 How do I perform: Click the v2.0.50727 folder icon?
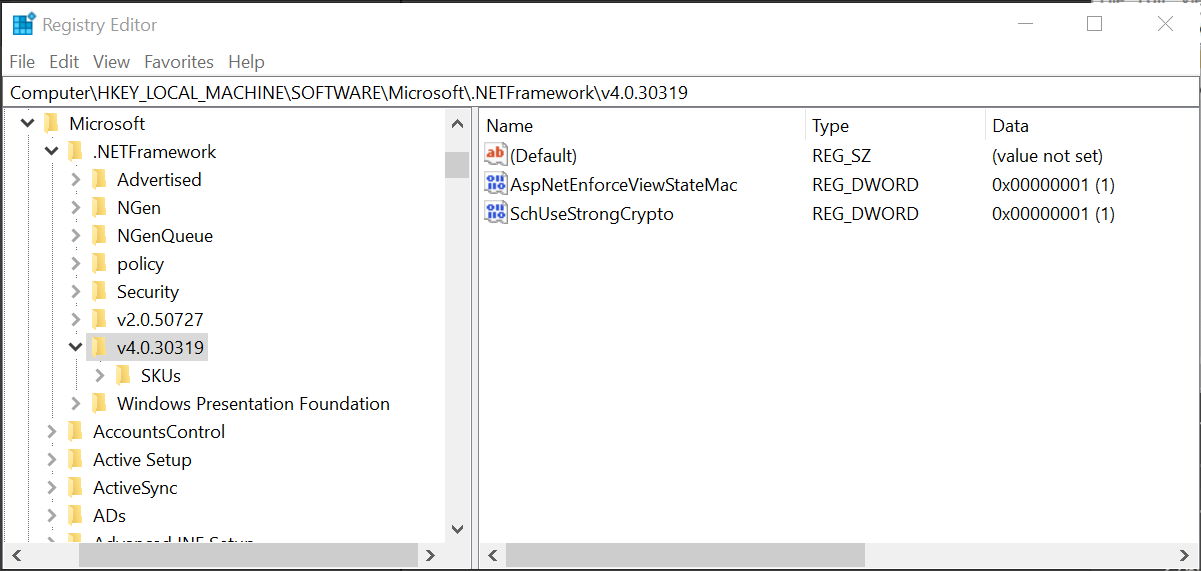click(x=100, y=320)
